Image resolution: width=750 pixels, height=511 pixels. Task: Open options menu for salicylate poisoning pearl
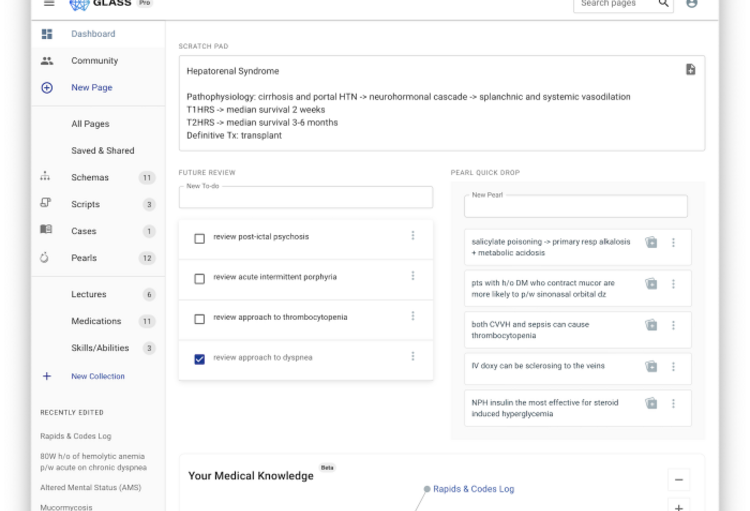click(673, 243)
